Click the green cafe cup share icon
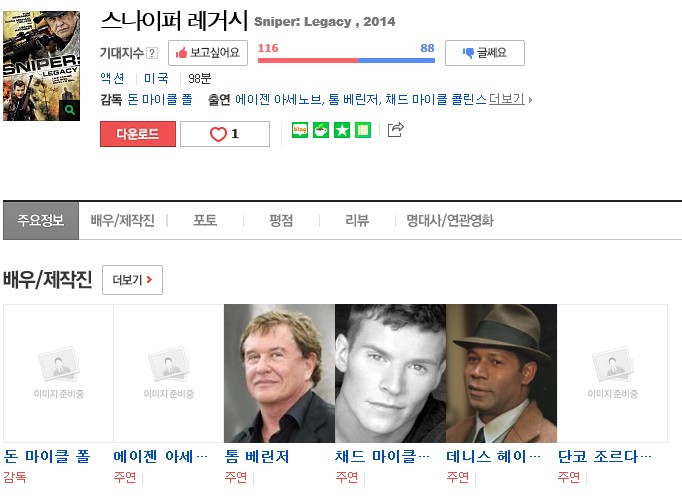This screenshot has height=501, width=682. coord(321,130)
